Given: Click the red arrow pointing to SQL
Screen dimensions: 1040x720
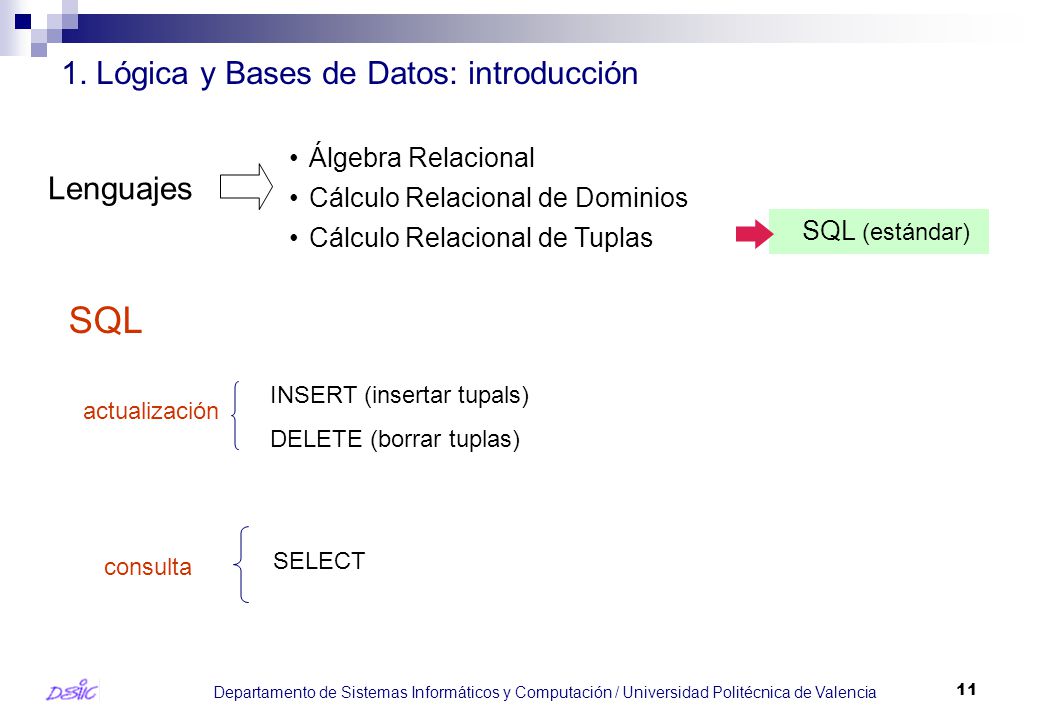Looking at the screenshot, I should pos(754,233).
